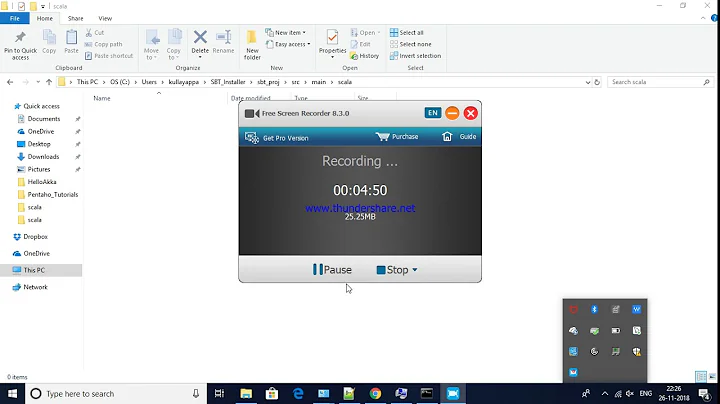Image resolution: width=720 pixels, height=404 pixels.
Task: Select Quick access in navigation pane
Action: coord(41,106)
